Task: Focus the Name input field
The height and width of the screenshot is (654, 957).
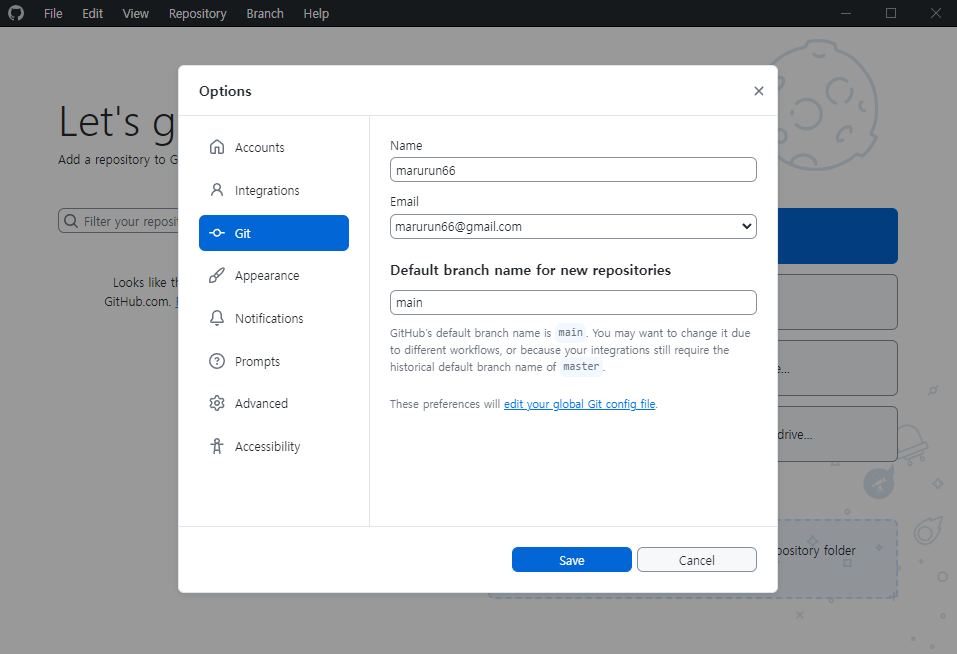Action: pos(573,170)
